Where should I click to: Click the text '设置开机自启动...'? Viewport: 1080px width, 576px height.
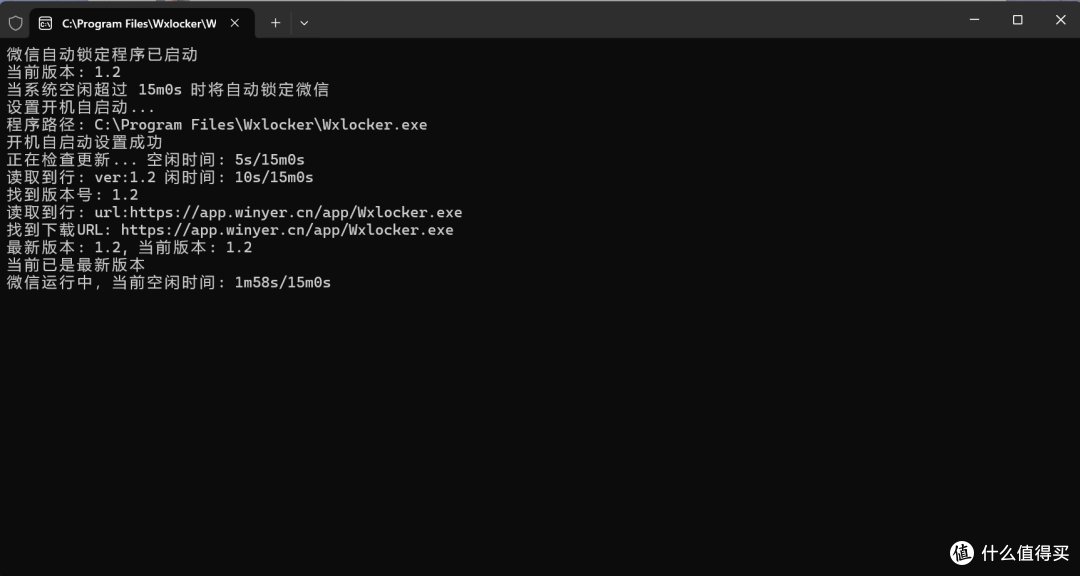(x=81, y=107)
